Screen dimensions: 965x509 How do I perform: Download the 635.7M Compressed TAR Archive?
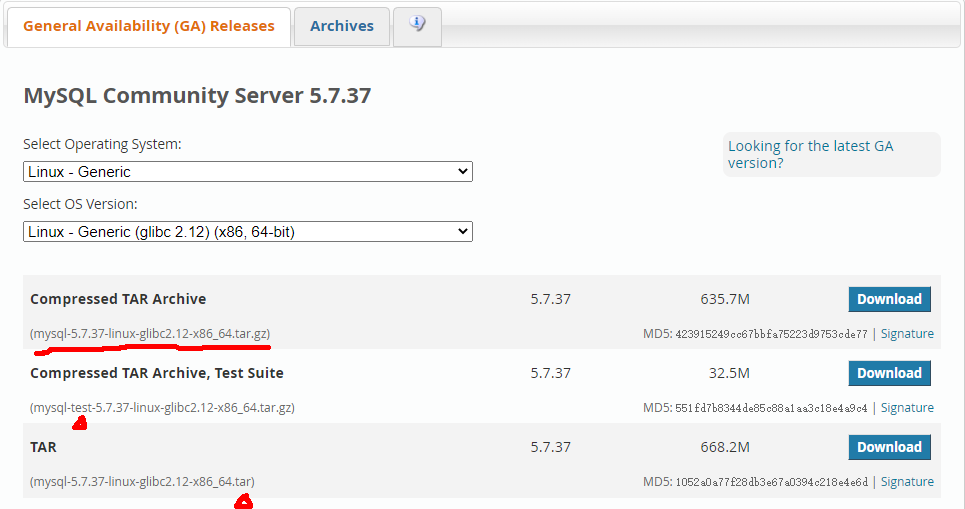pyautogui.click(x=889, y=299)
